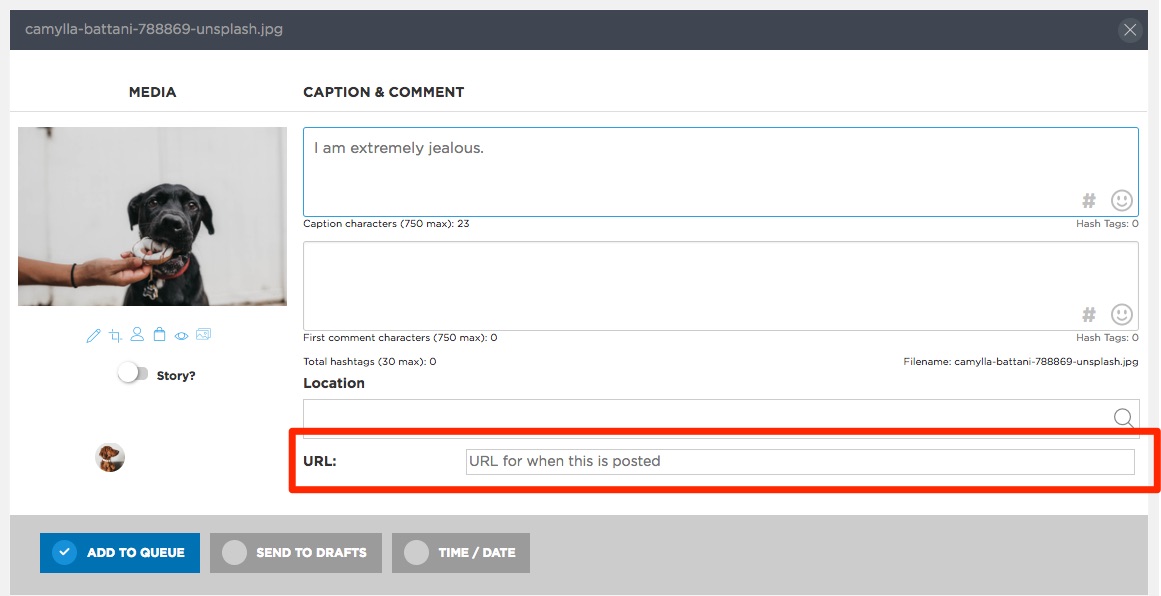This screenshot has width=1161, height=596.
Task: Click the CAPTION & COMMENT heading
Action: point(384,93)
